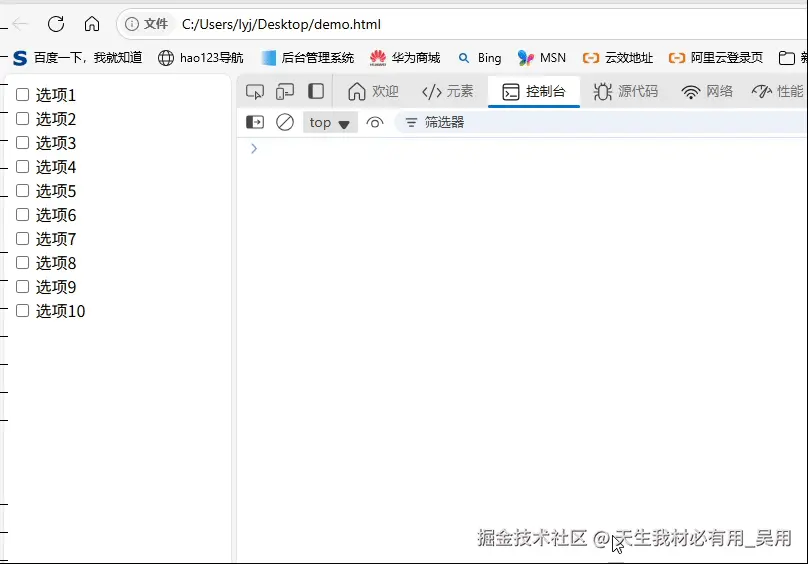Open the bookmarks folder icon
Image resolution: width=808 pixels, height=564 pixels.
pos(786,58)
